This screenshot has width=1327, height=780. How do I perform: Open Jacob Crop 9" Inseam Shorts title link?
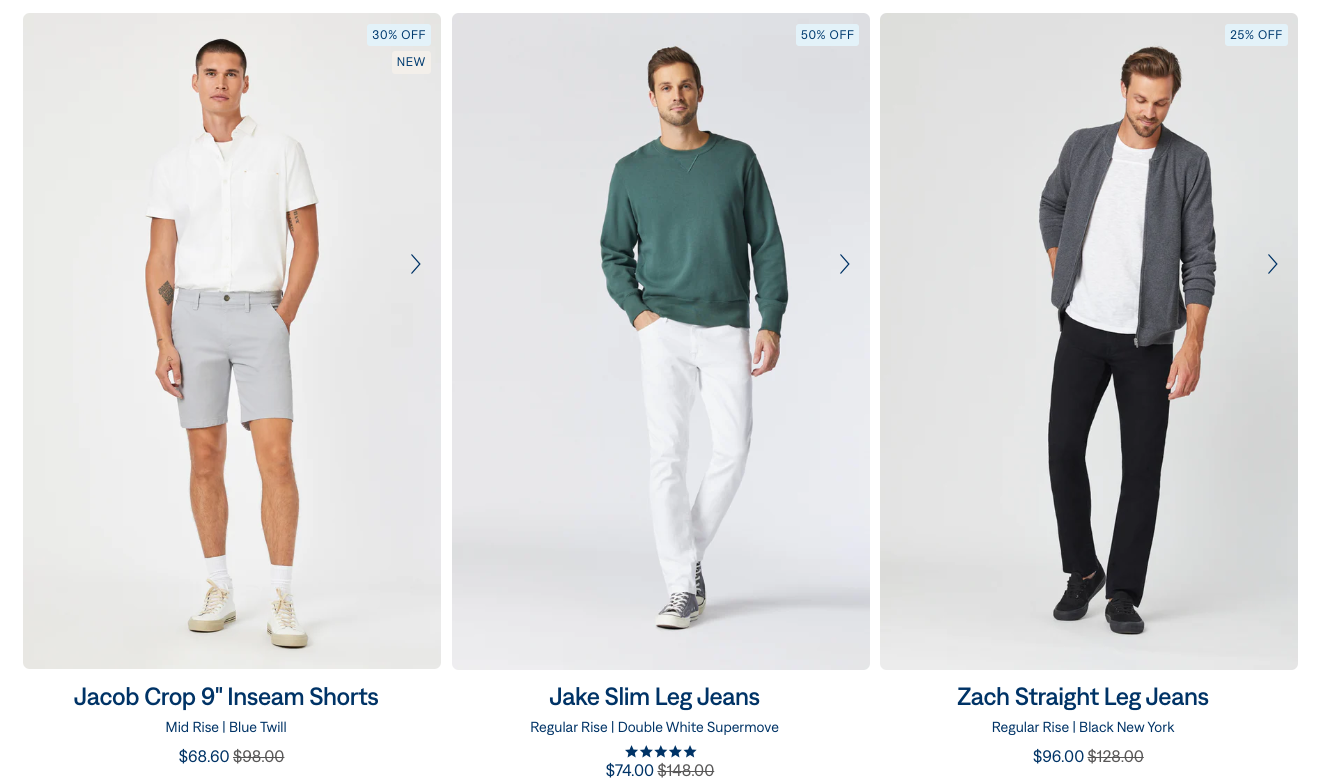tap(226, 697)
